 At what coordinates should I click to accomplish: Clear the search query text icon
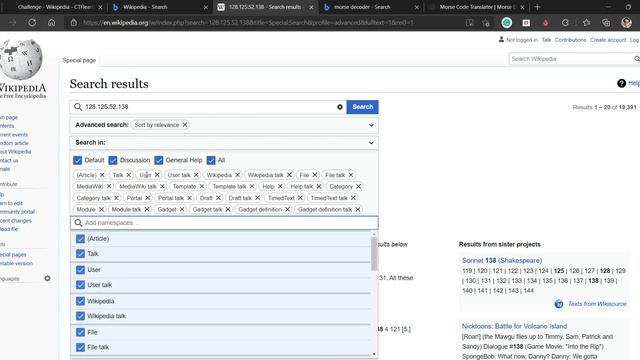click(340, 107)
